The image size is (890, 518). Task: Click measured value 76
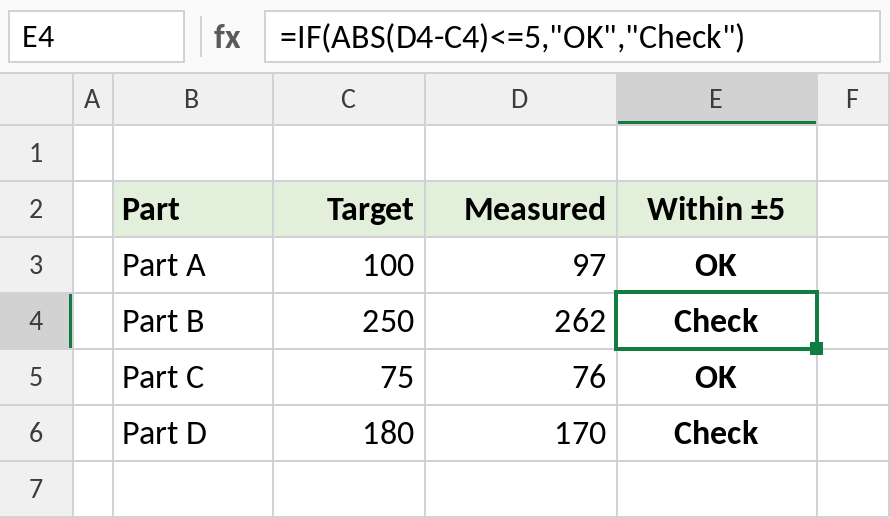pyautogui.click(x=521, y=377)
